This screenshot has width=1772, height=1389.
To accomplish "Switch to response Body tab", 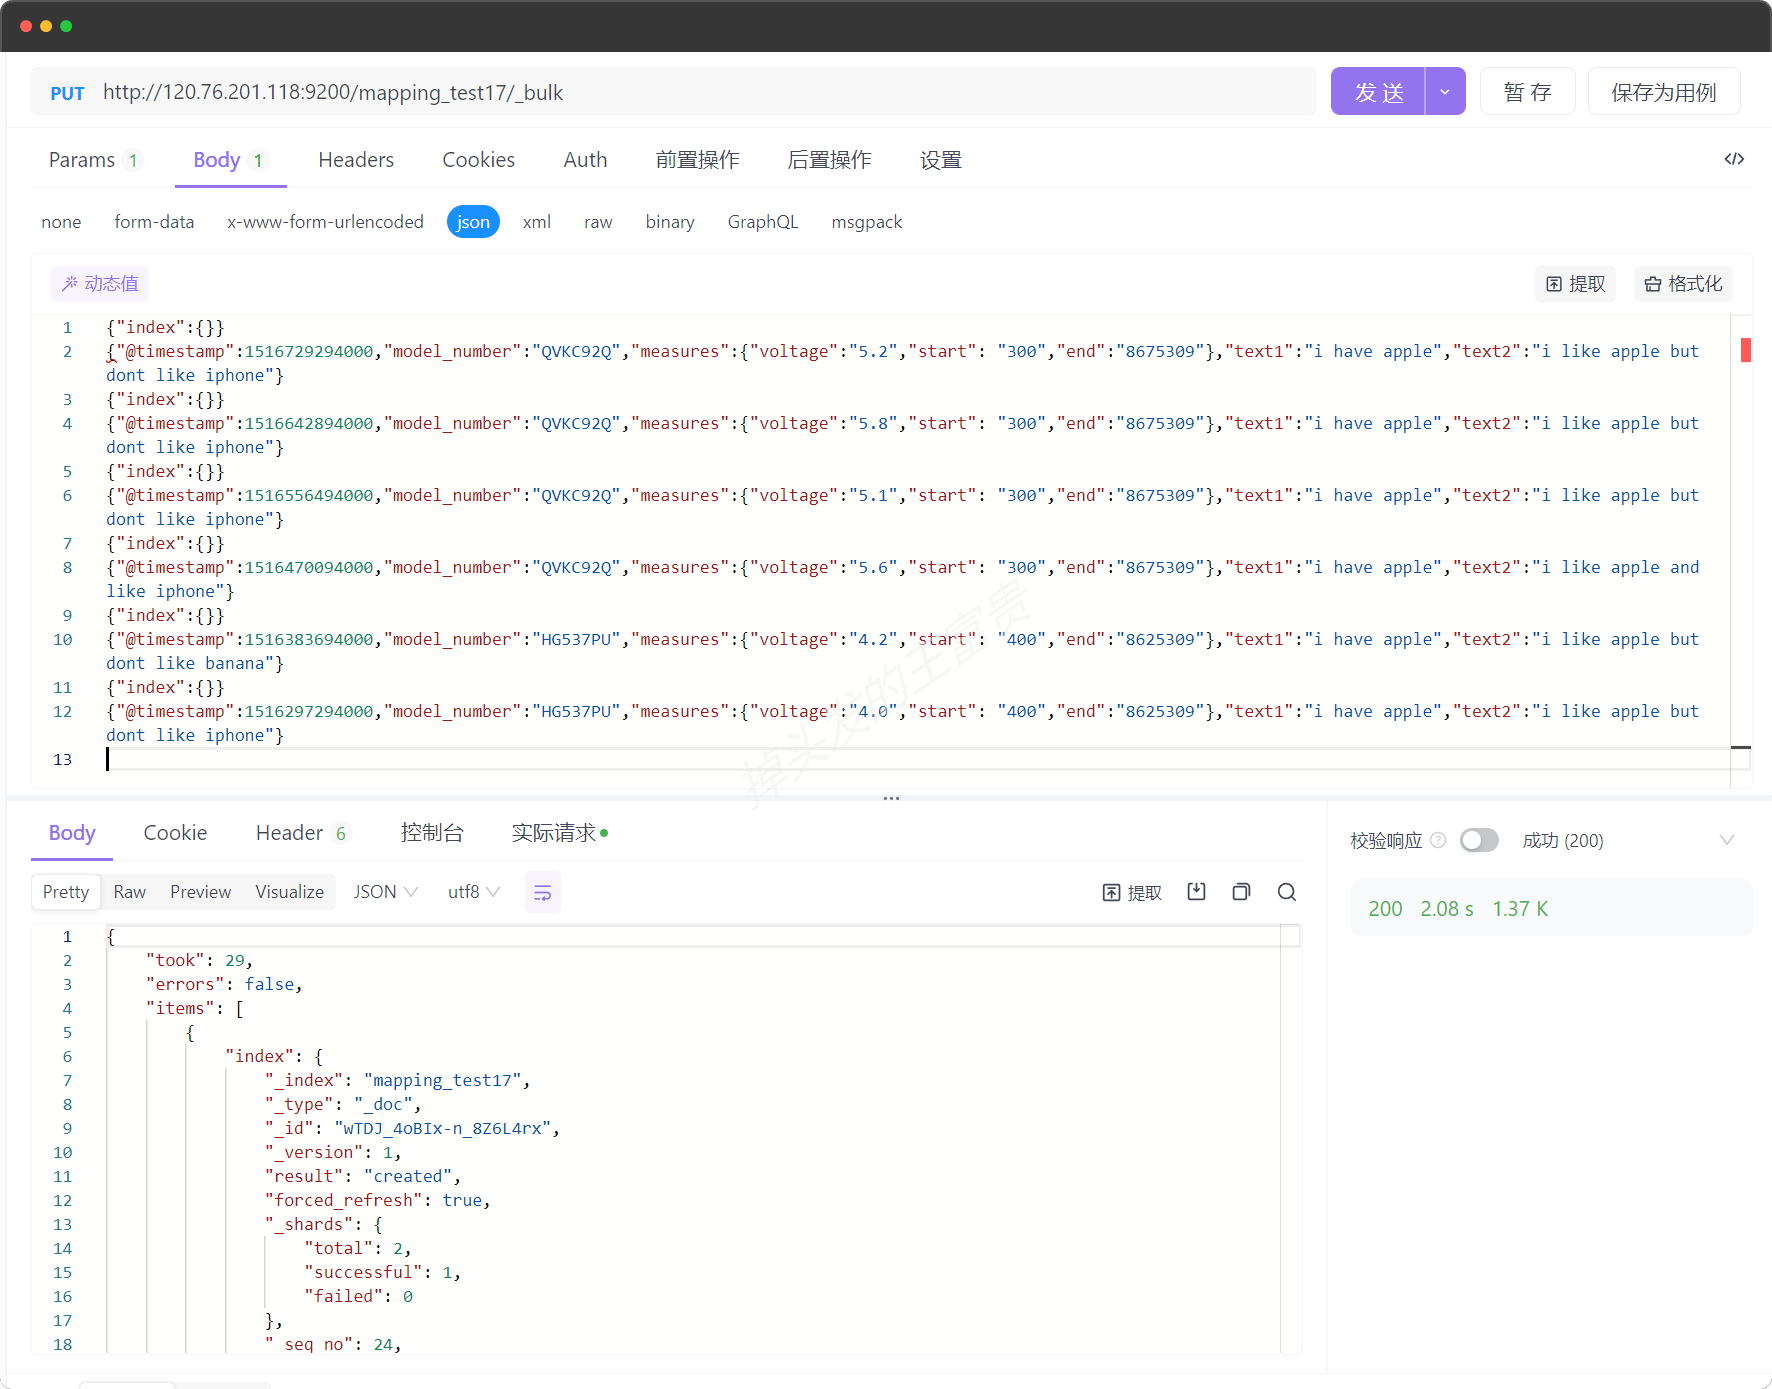I will coord(72,833).
